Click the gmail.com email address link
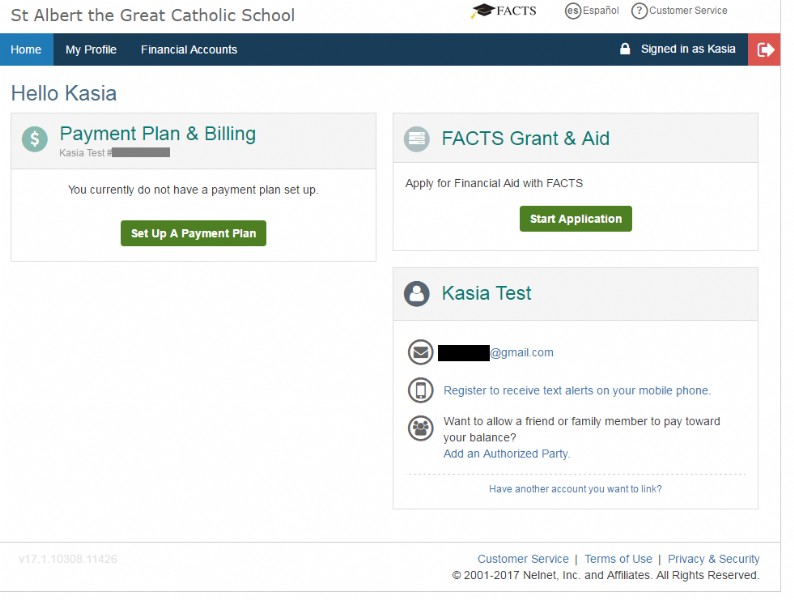Image resolution: width=794 pixels, height=600 pixels. 522,352
